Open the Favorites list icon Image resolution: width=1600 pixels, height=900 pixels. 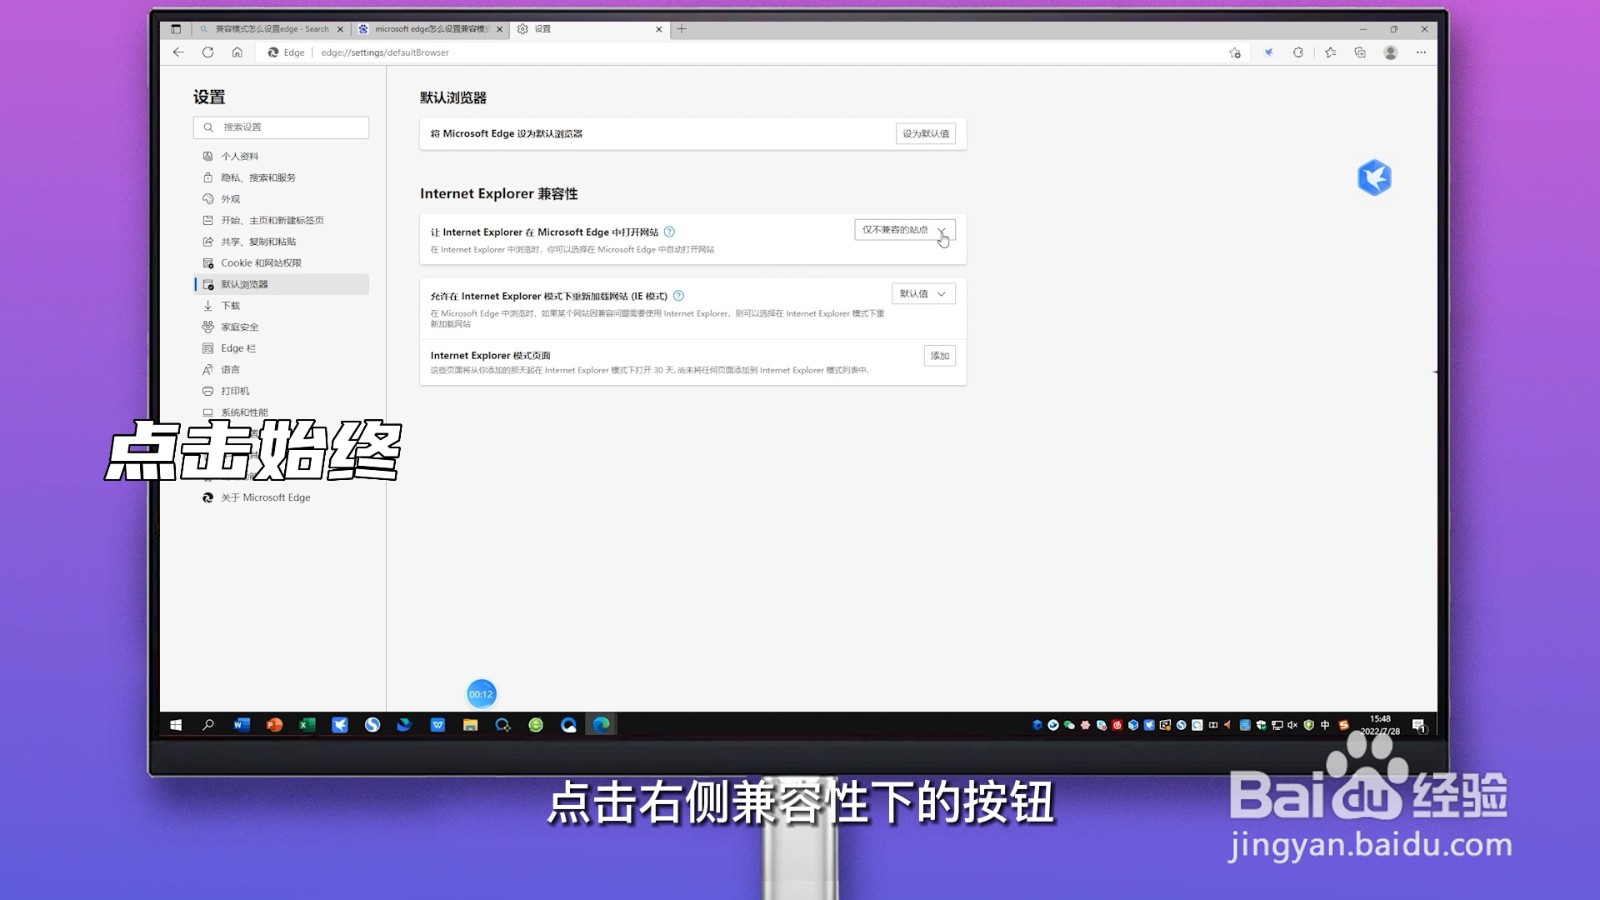1330,53
